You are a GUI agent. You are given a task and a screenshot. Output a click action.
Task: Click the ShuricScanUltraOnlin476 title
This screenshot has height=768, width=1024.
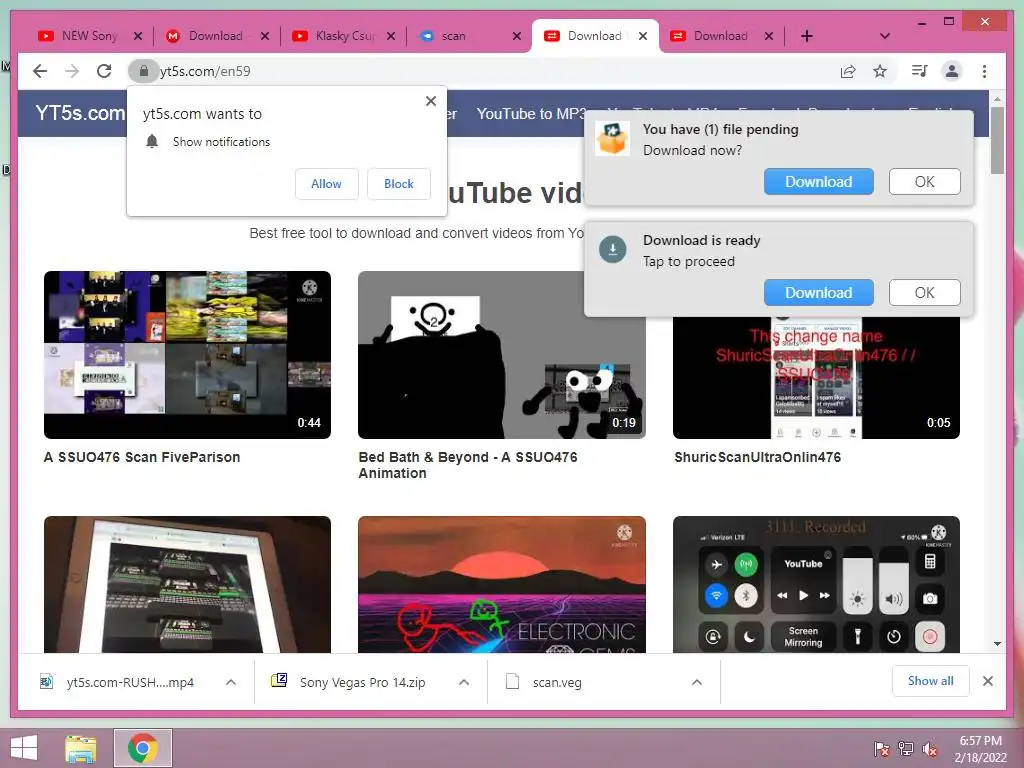pos(758,457)
